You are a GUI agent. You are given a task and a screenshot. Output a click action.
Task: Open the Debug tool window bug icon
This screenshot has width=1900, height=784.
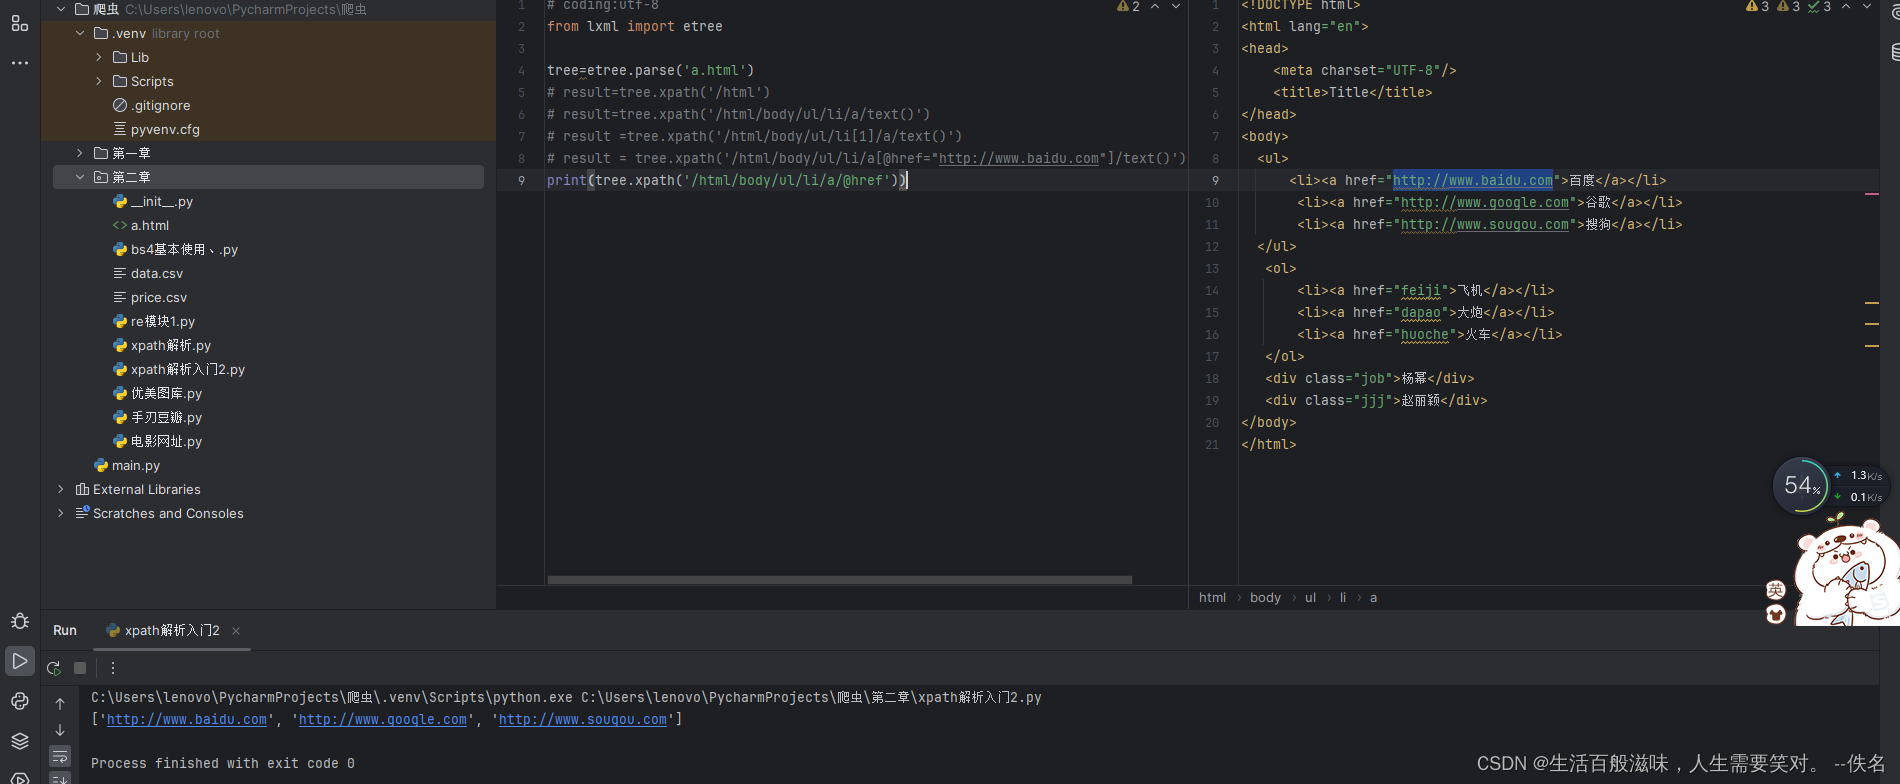click(x=20, y=621)
